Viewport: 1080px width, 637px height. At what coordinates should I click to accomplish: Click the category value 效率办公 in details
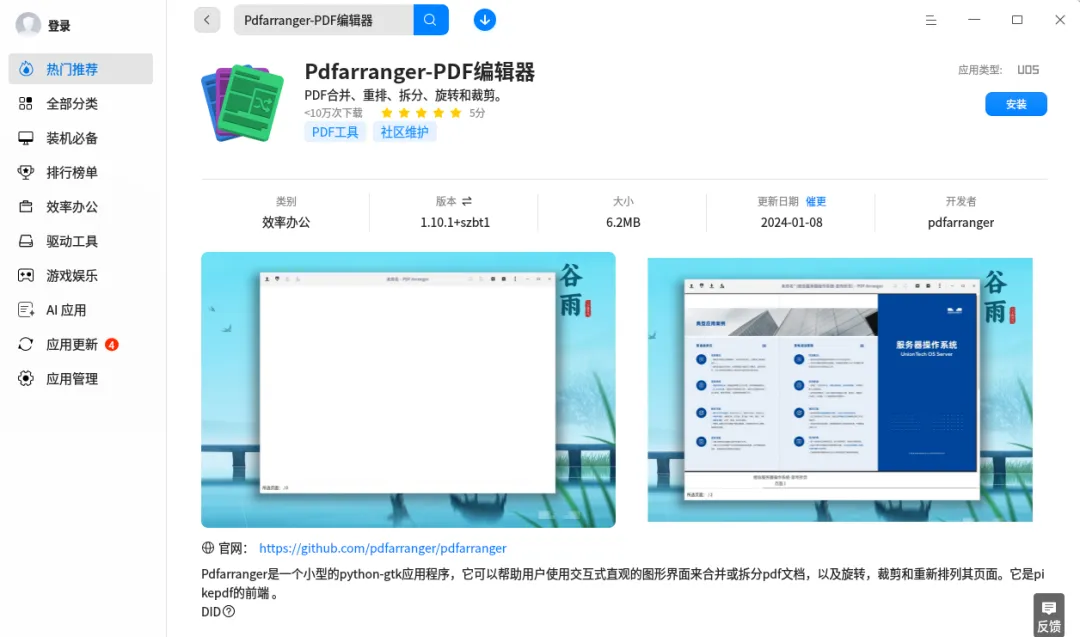pos(286,222)
